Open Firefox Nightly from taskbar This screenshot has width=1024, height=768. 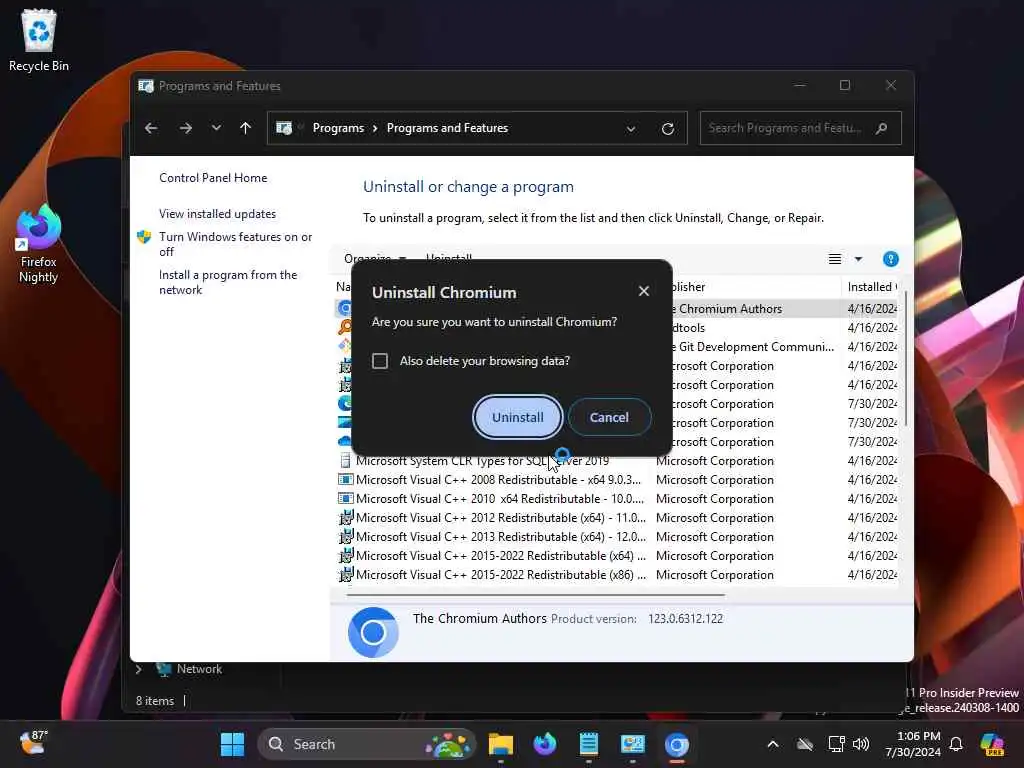pos(545,744)
